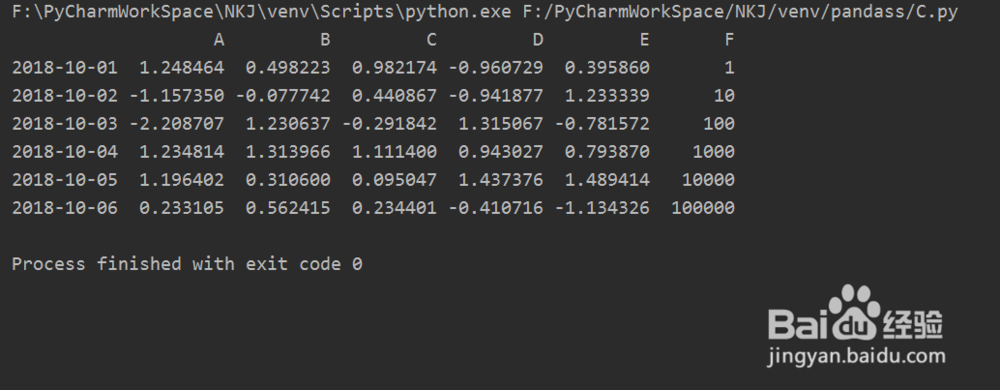The height and width of the screenshot is (390, 1000).
Task: Click value -0.291842 in column C
Action: [390, 124]
